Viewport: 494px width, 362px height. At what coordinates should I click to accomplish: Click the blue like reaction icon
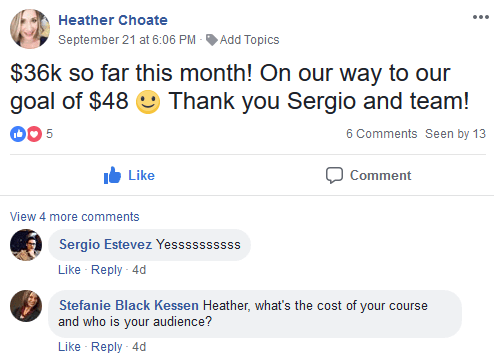tap(18, 134)
